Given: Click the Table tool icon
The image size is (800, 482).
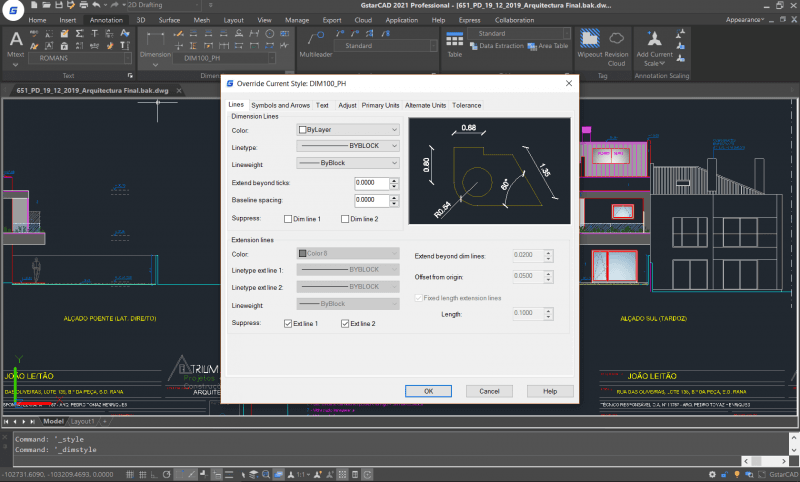Looking at the screenshot, I should (x=454, y=41).
